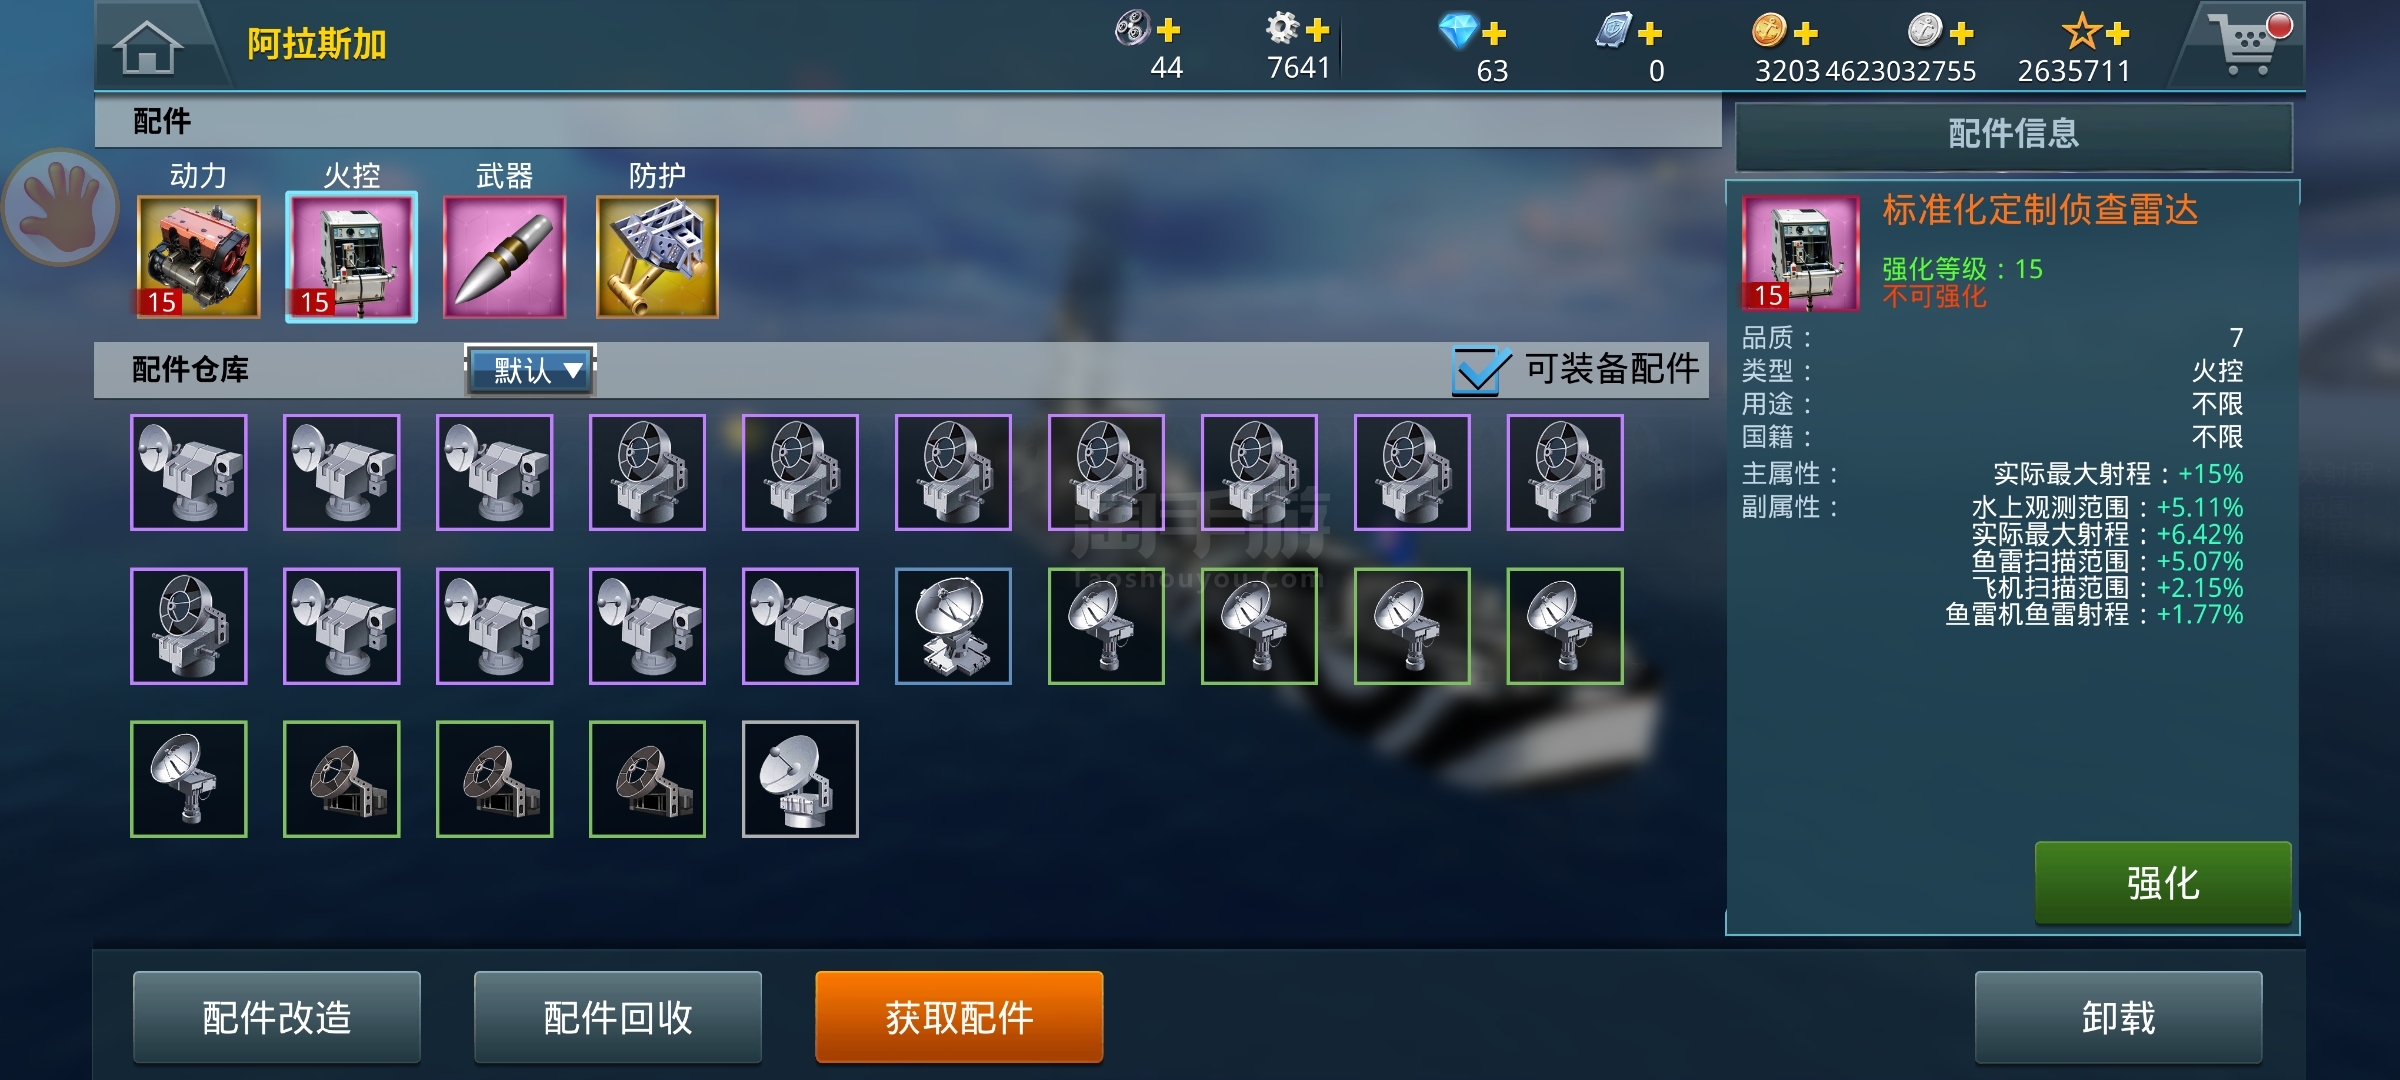This screenshot has height=1080, width=2400.
Task: Add more diamonds with plus icon
Action: pyautogui.click(x=1495, y=33)
